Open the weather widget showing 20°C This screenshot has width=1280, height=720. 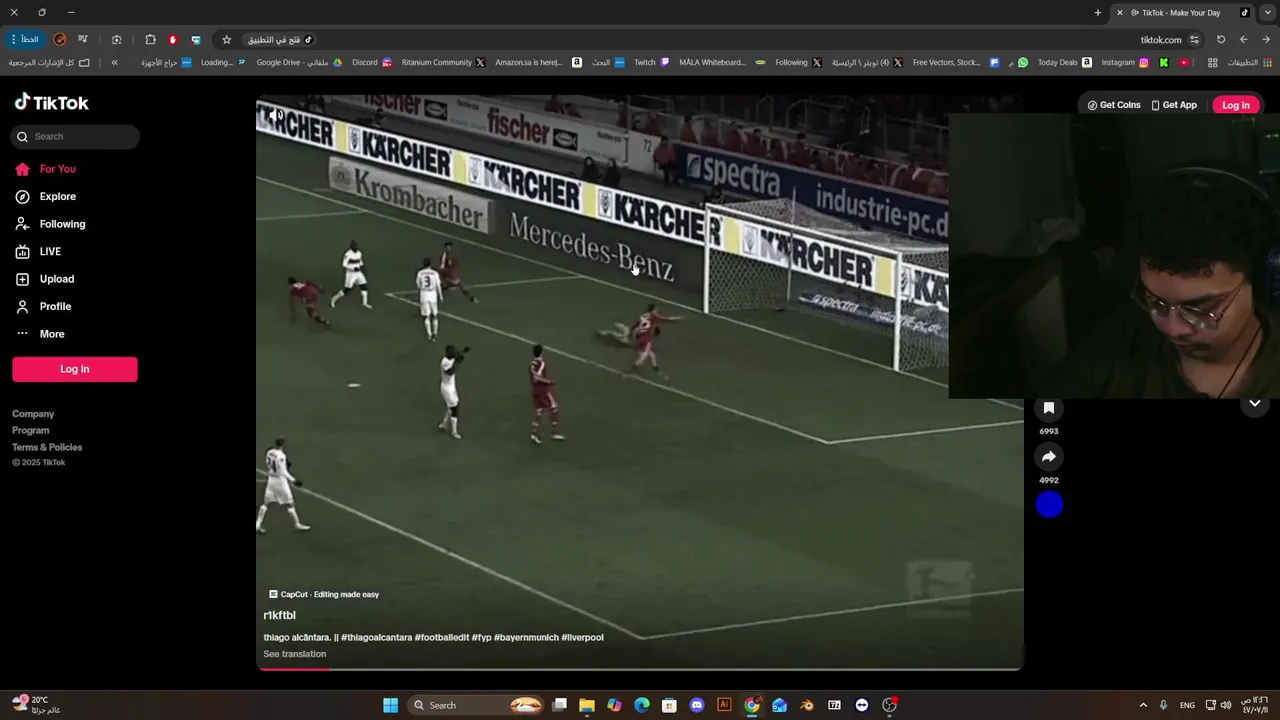(37, 704)
